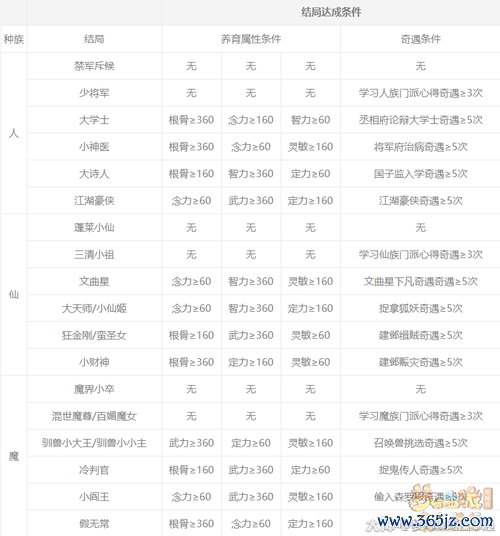The height and width of the screenshot is (536, 500).
Task: Click 根骨≥360 in the 假无常 row
Action: click(x=191, y=524)
